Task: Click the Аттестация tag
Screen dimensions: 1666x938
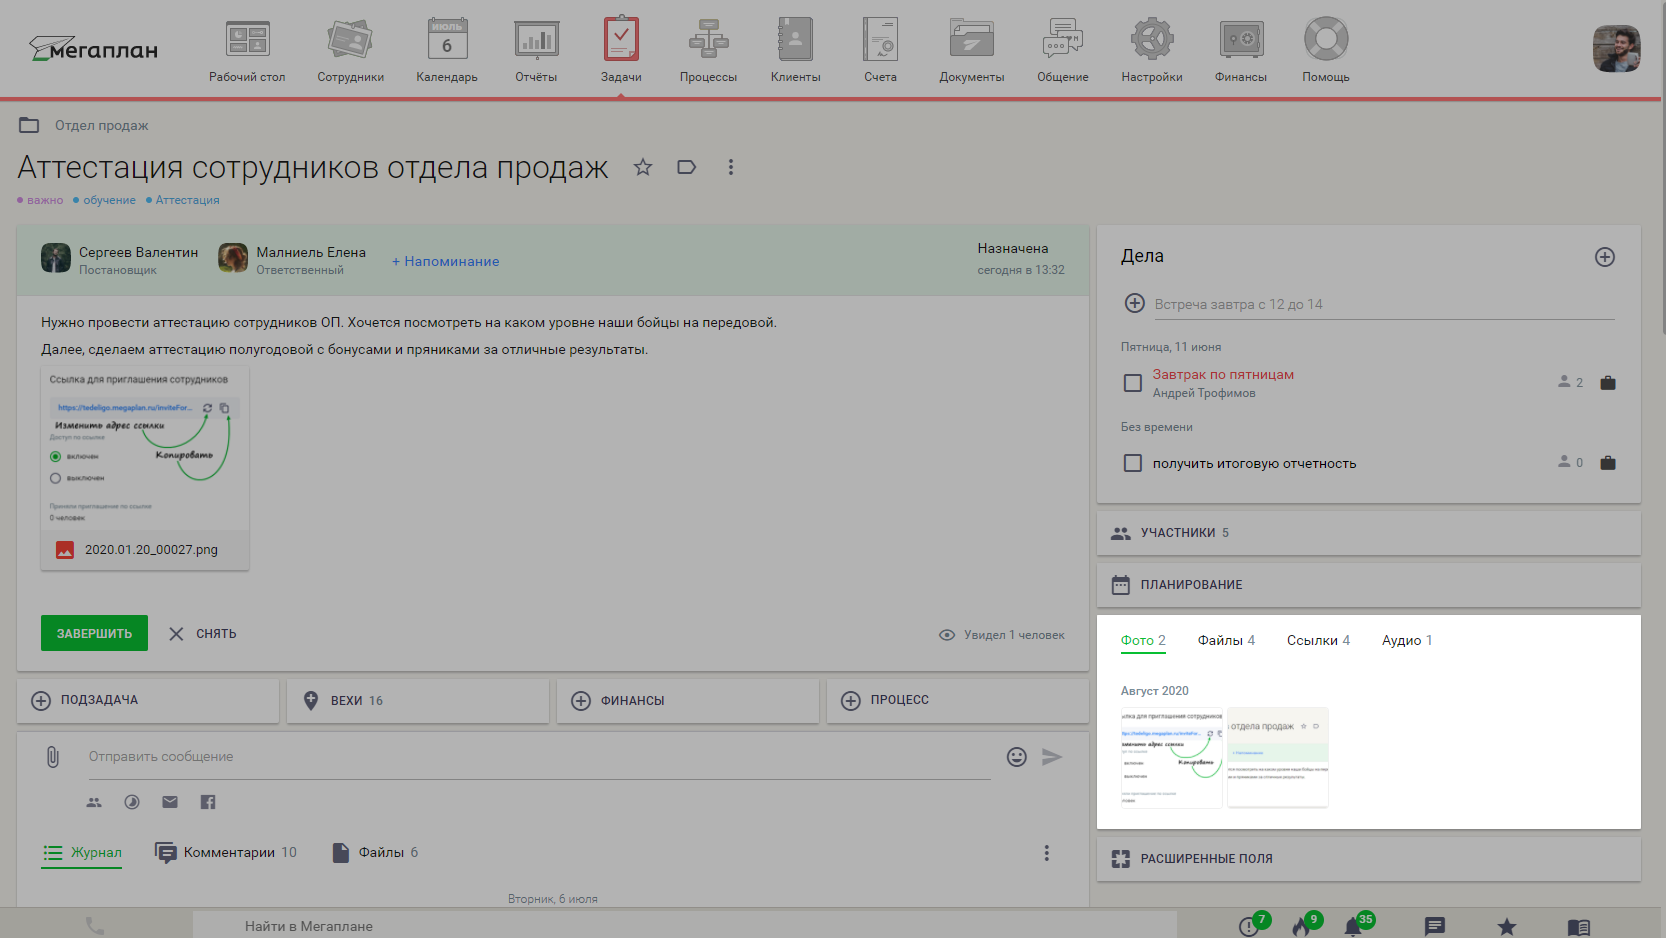Action: [x=182, y=200]
